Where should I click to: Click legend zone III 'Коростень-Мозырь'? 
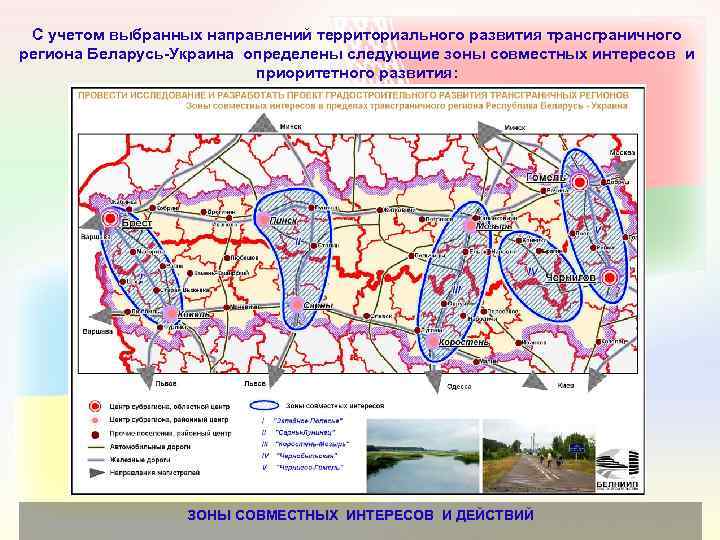pos(312,444)
